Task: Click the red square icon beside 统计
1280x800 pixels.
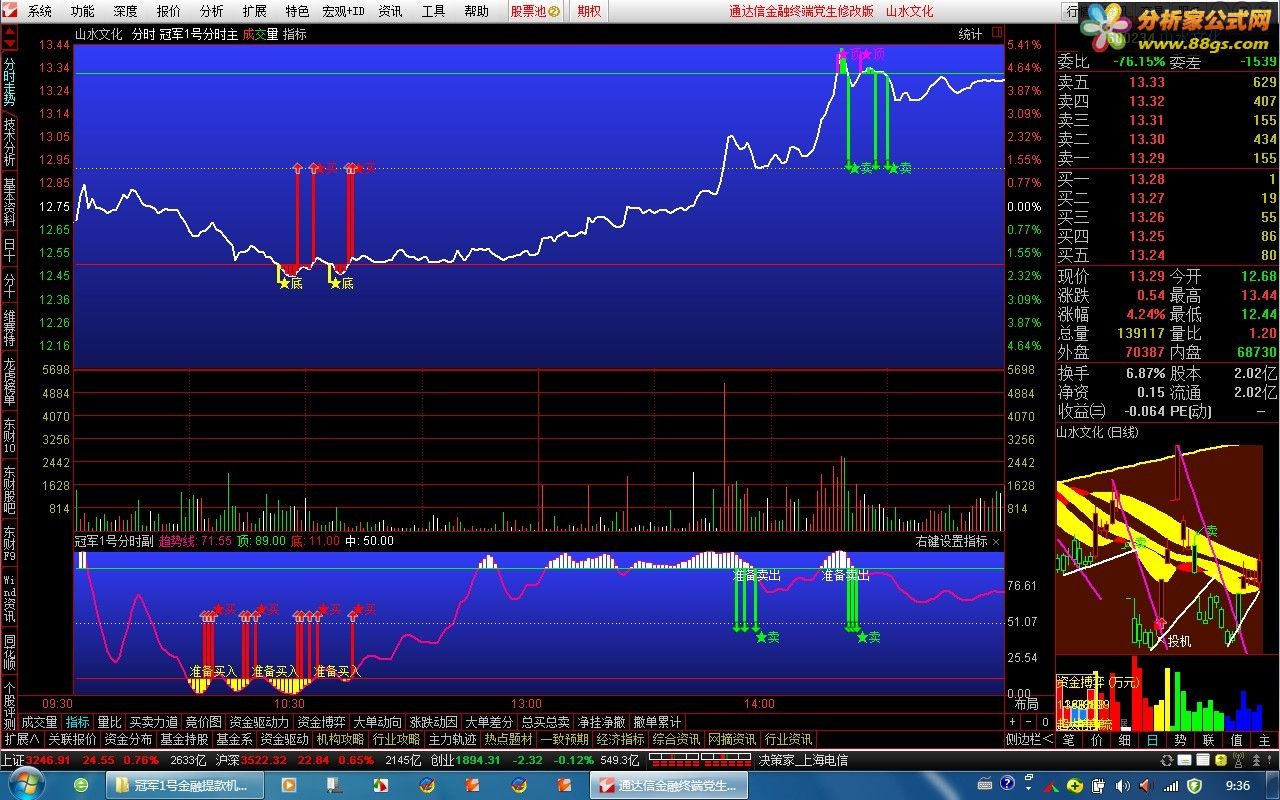Action: (997, 34)
